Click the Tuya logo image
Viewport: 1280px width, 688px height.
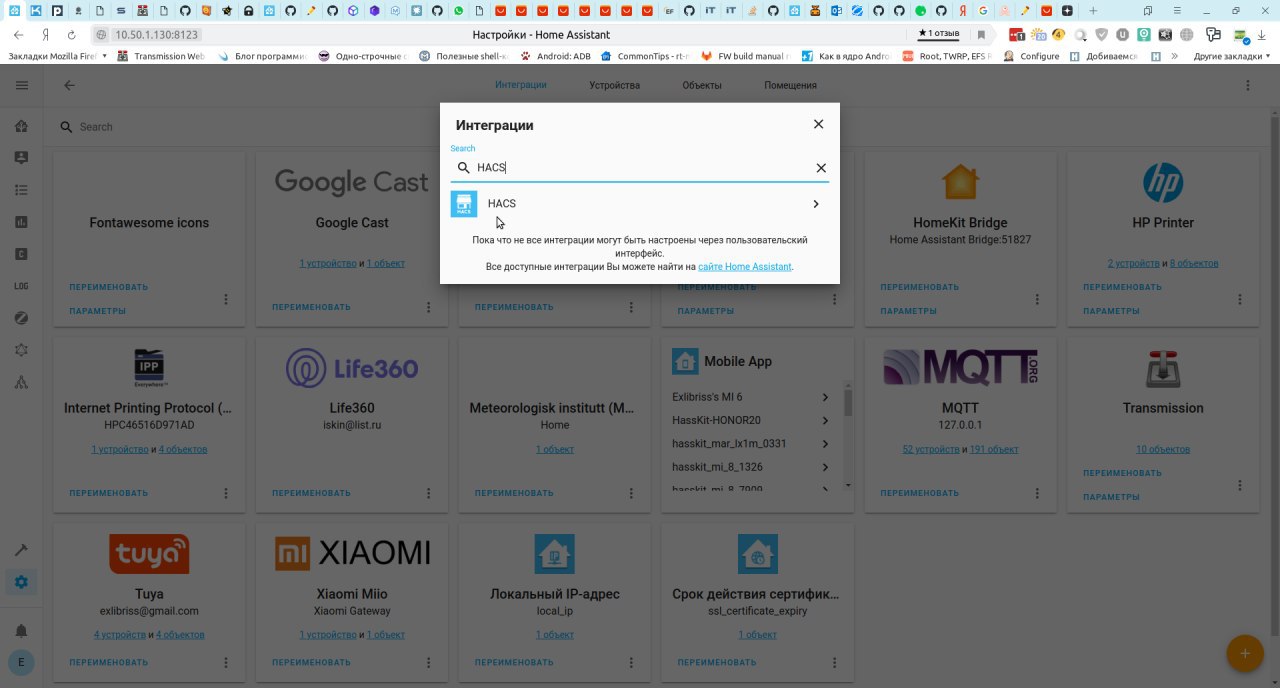point(148,553)
